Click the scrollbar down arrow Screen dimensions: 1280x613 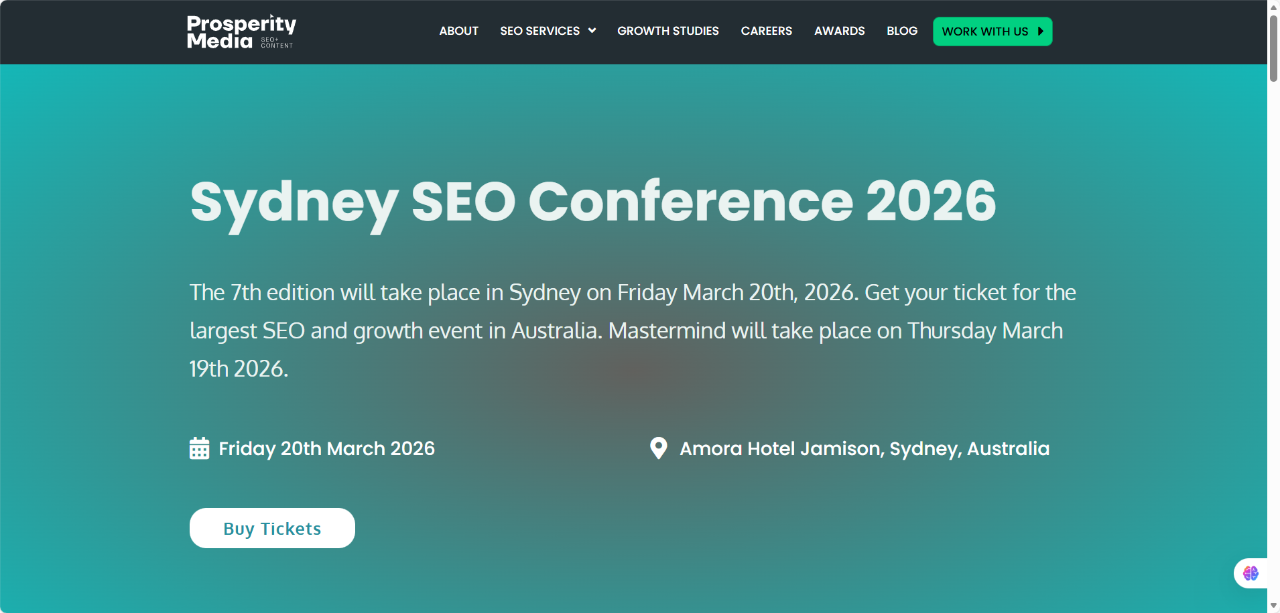[1273, 606]
